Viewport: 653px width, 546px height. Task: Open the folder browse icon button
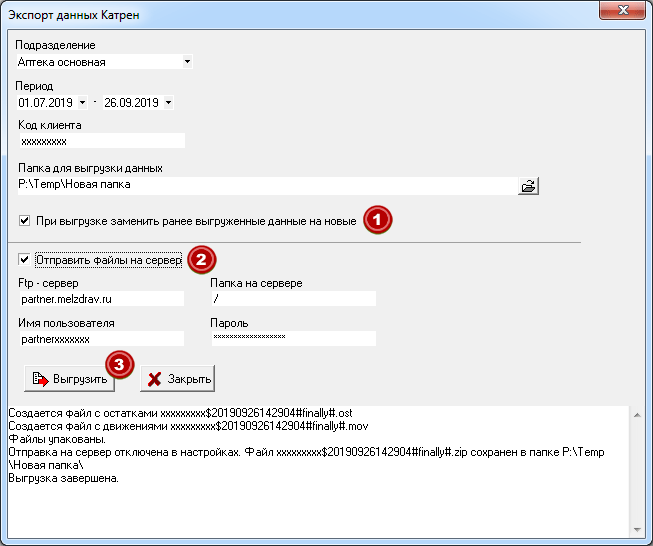click(528, 186)
